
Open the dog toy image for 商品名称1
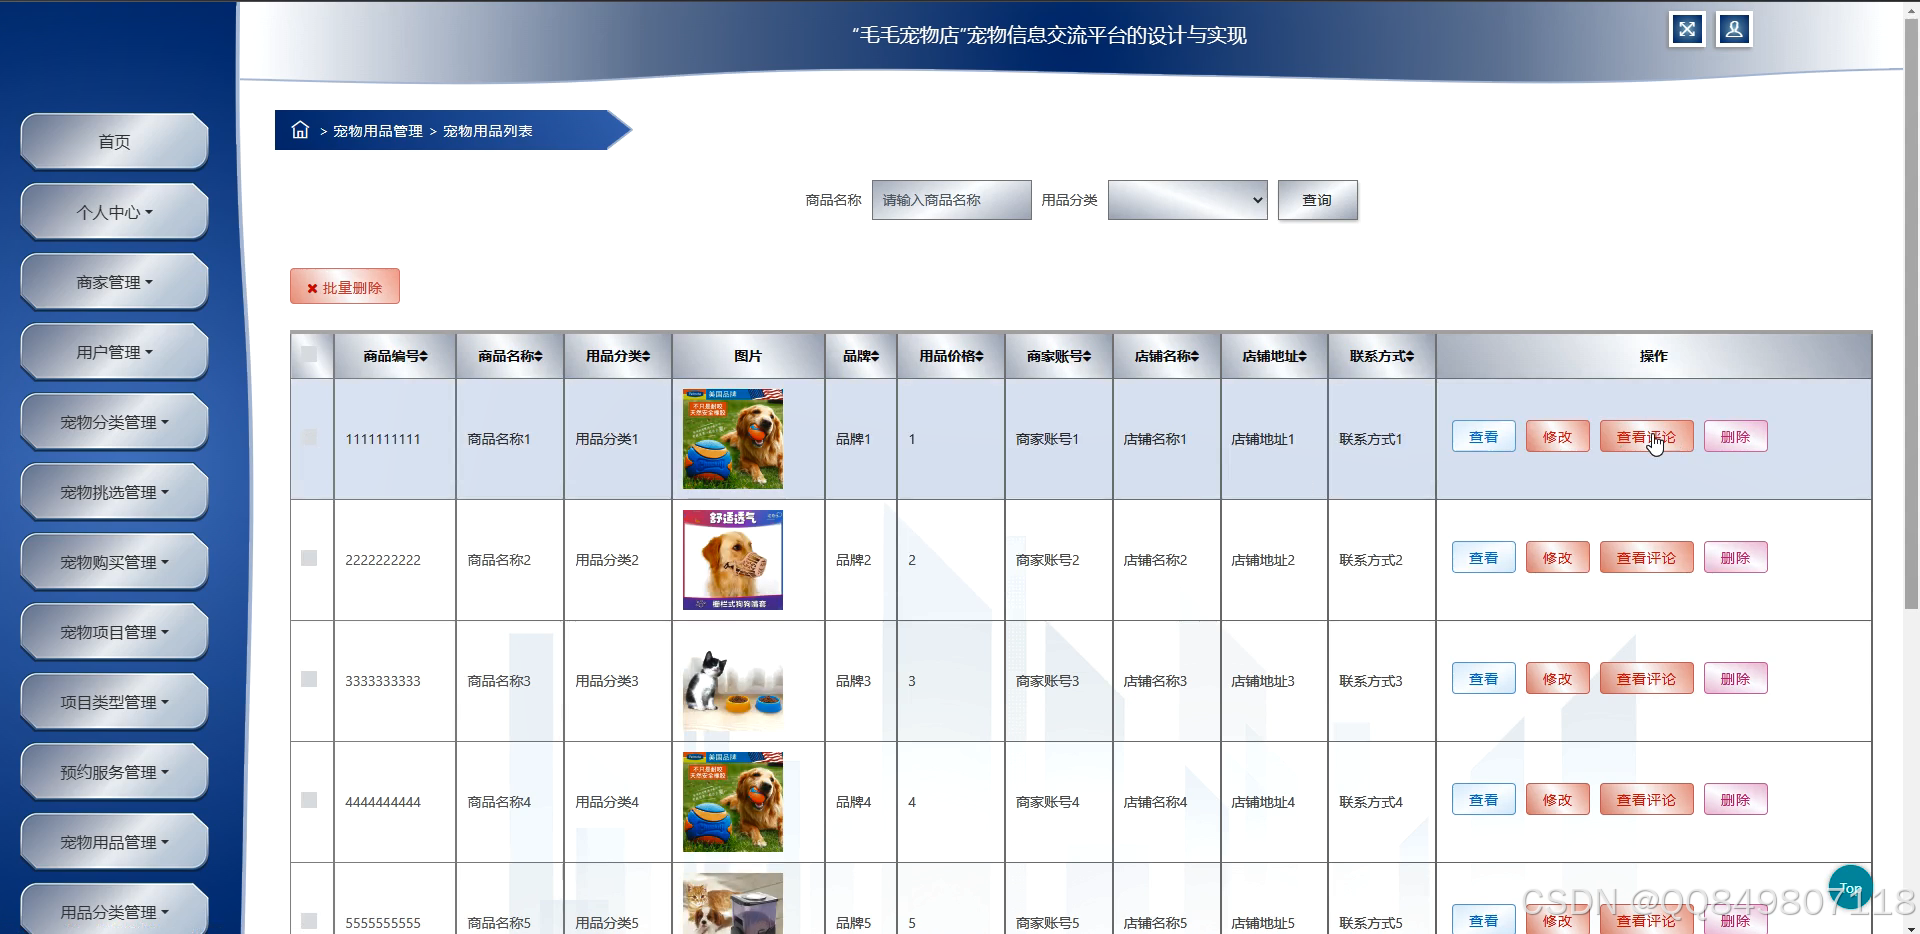(x=732, y=439)
